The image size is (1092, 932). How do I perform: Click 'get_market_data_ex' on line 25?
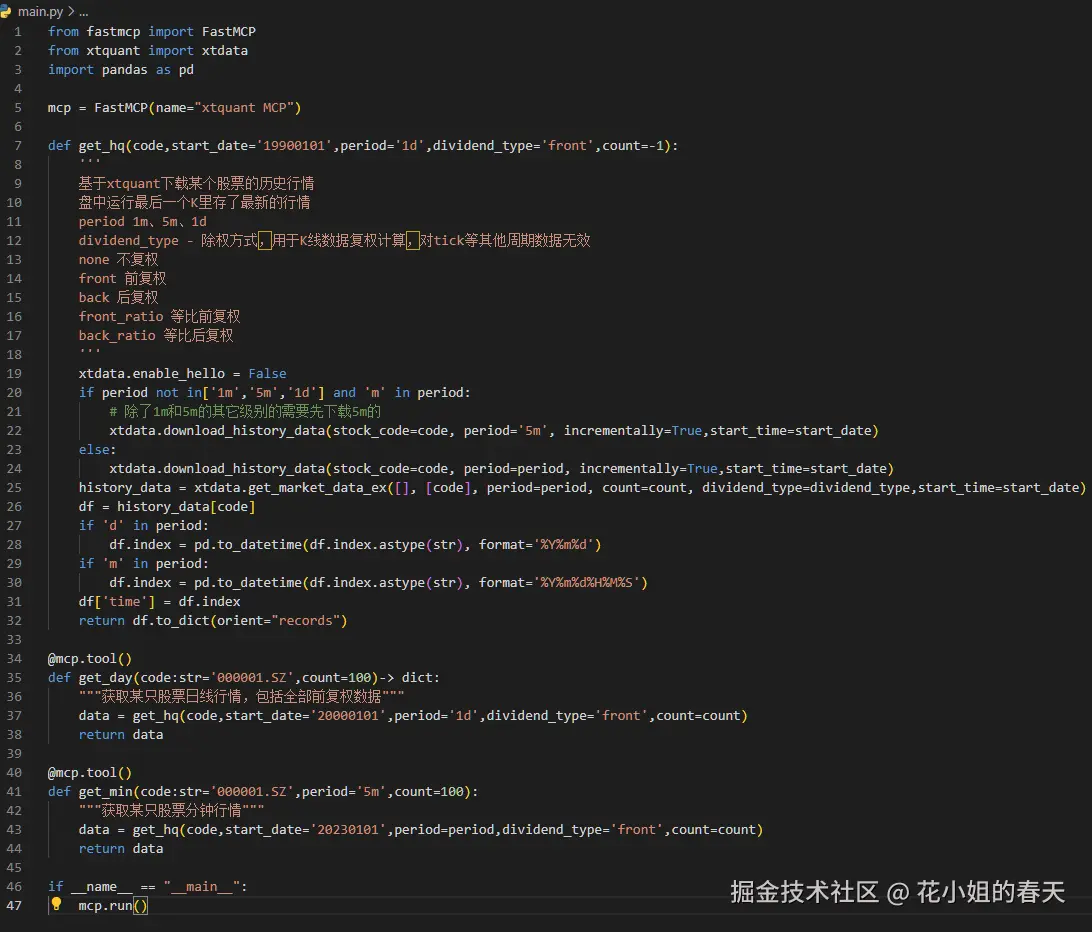(x=318, y=488)
